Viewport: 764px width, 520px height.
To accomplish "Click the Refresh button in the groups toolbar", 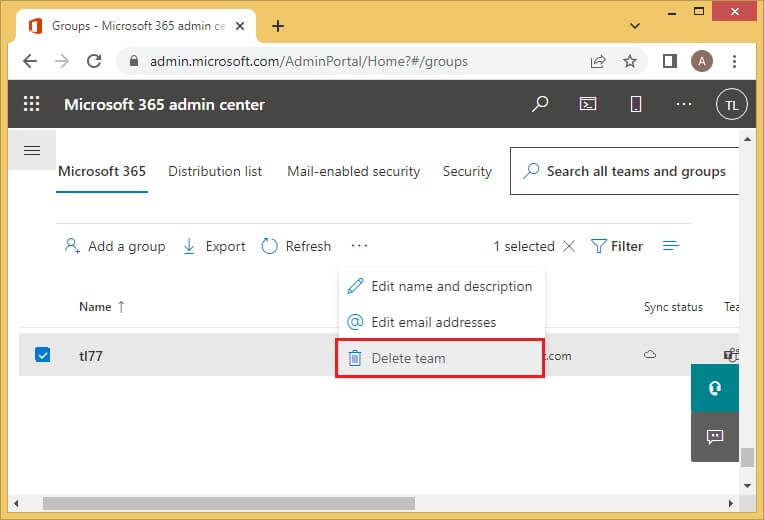I will (296, 246).
